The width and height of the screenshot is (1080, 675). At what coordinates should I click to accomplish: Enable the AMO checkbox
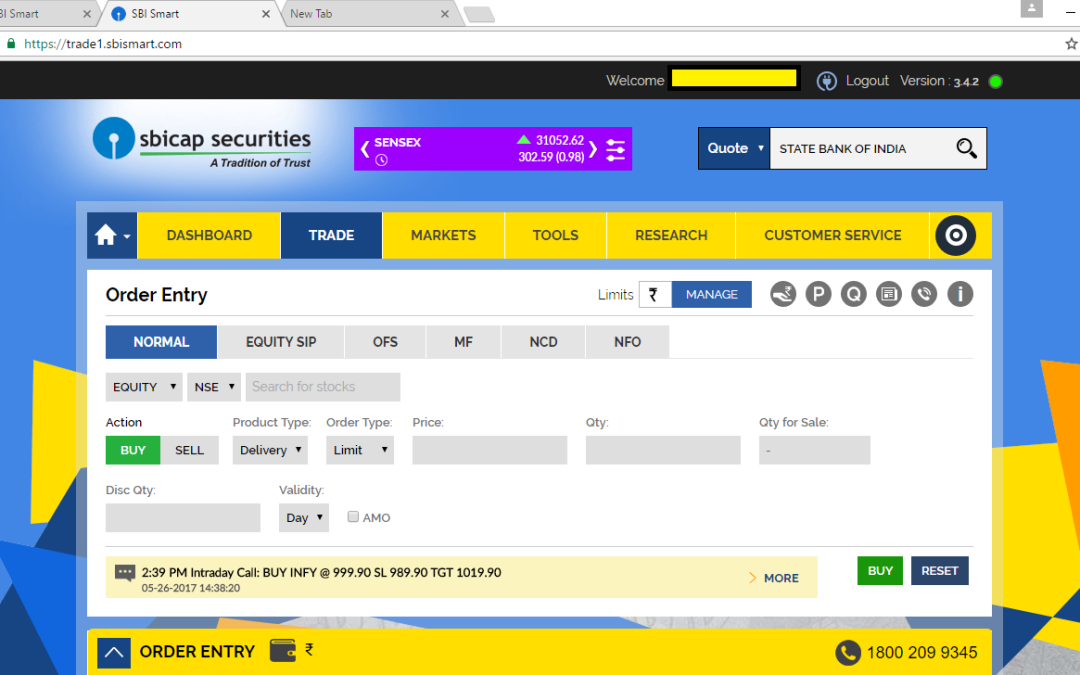353,517
